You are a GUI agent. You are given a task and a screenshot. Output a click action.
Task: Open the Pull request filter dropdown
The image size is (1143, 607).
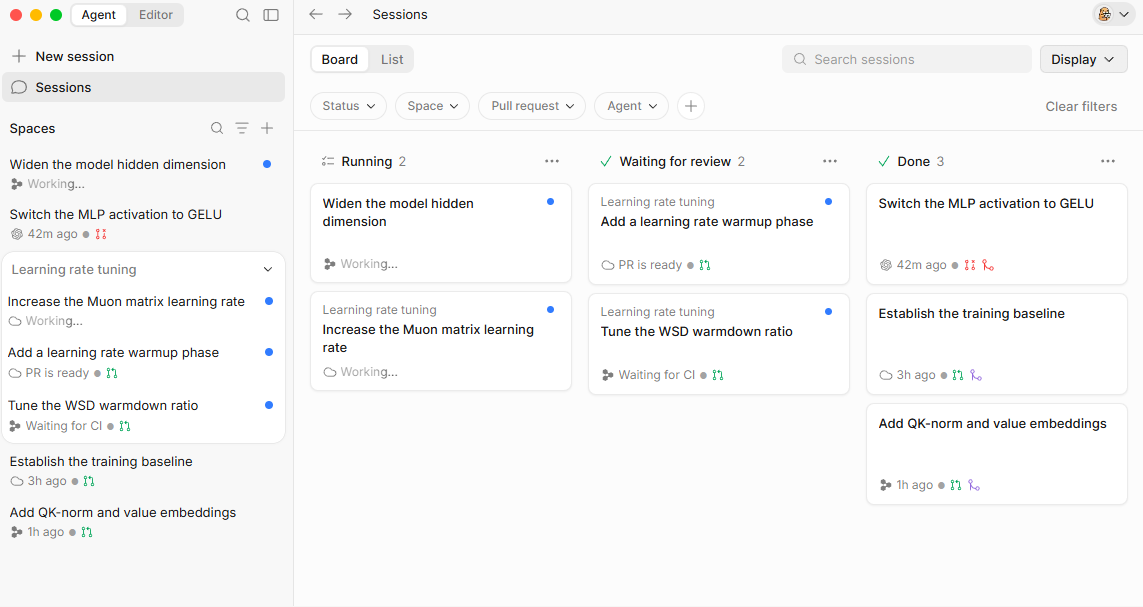(x=532, y=106)
